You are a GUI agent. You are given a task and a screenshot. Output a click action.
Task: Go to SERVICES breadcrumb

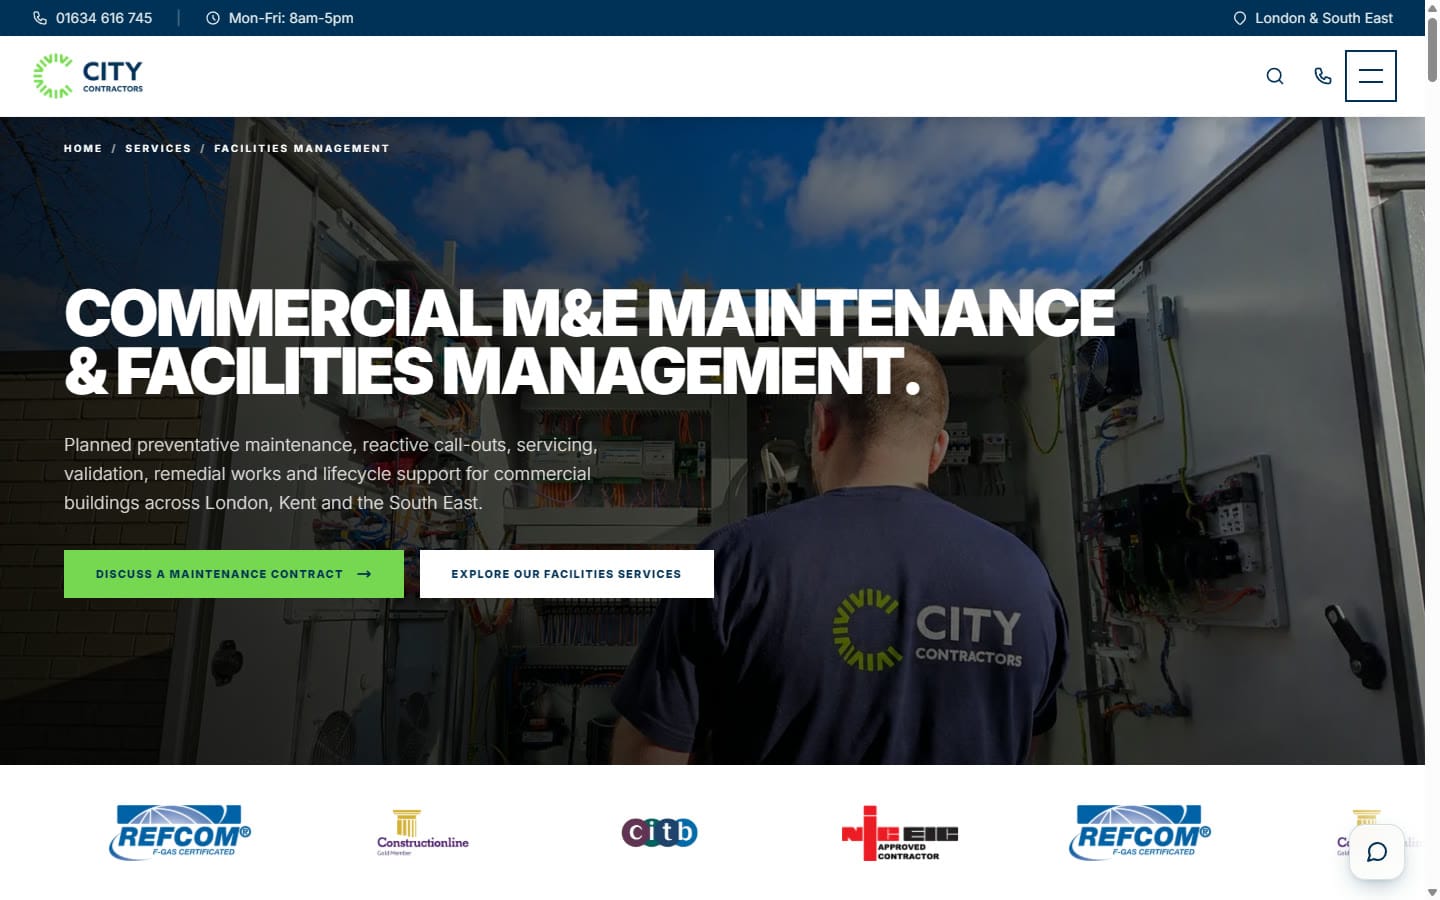coord(158,148)
